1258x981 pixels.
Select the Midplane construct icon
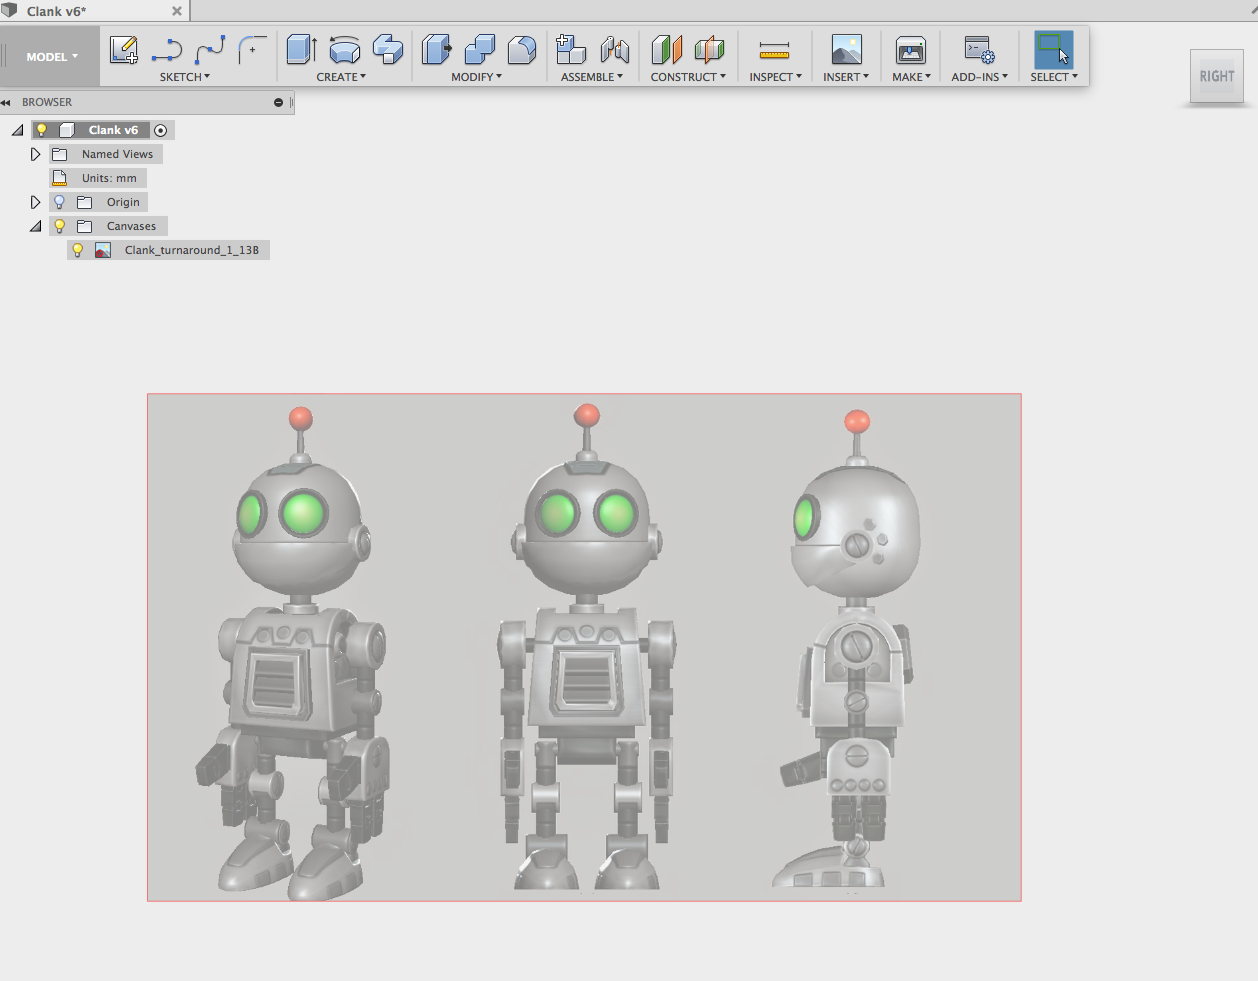(709, 49)
